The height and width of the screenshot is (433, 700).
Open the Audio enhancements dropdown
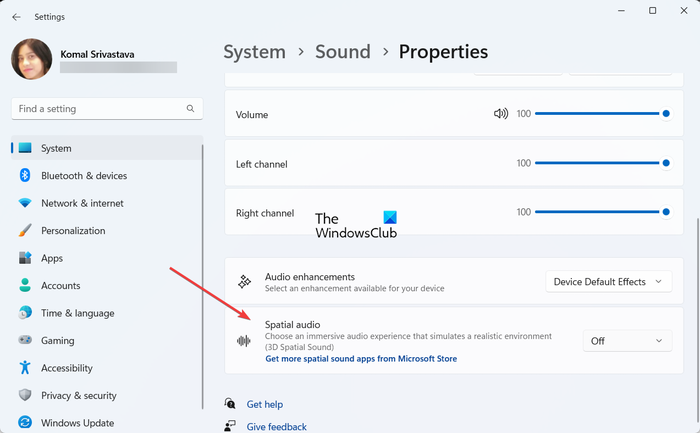[608, 282]
